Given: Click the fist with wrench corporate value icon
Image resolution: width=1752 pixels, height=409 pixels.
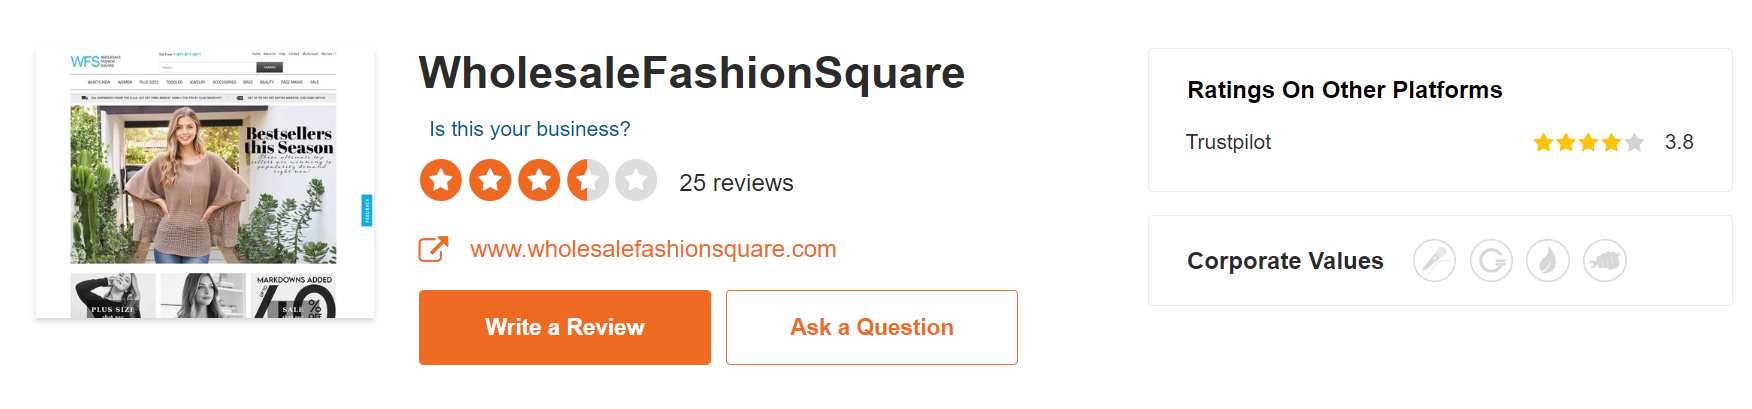Looking at the screenshot, I should pos(1605,261).
